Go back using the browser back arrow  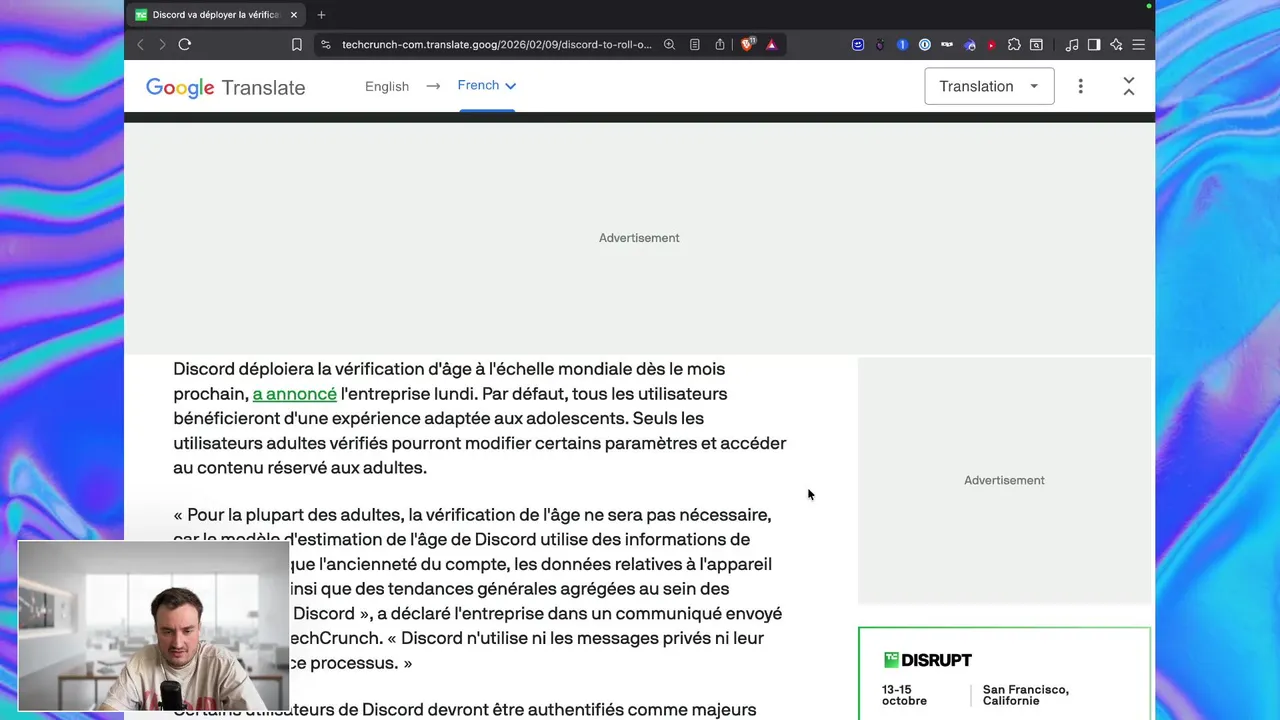pyautogui.click(x=140, y=45)
